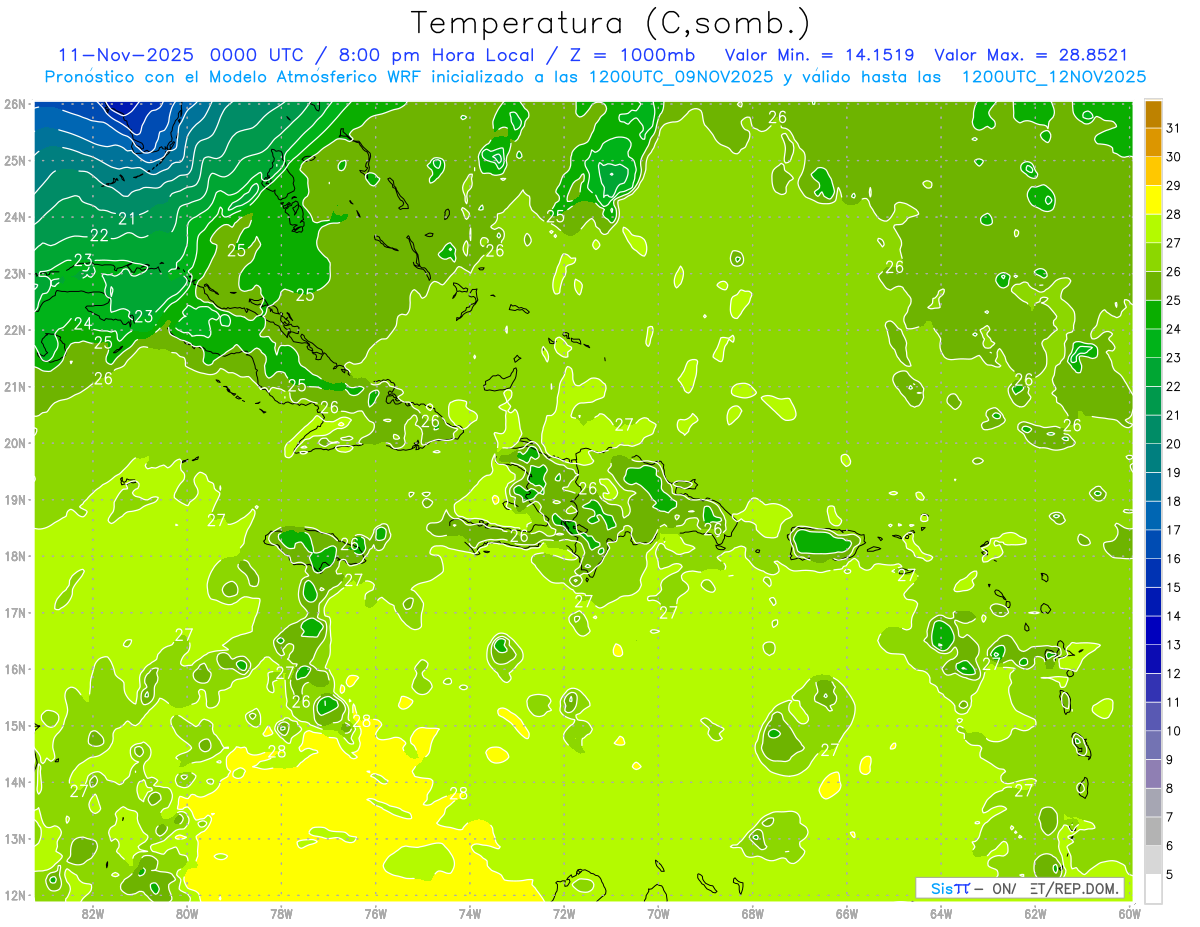Click the yellow legend band between 28 and 29
This screenshot has height=927, width=1200.
point(1153,200)
